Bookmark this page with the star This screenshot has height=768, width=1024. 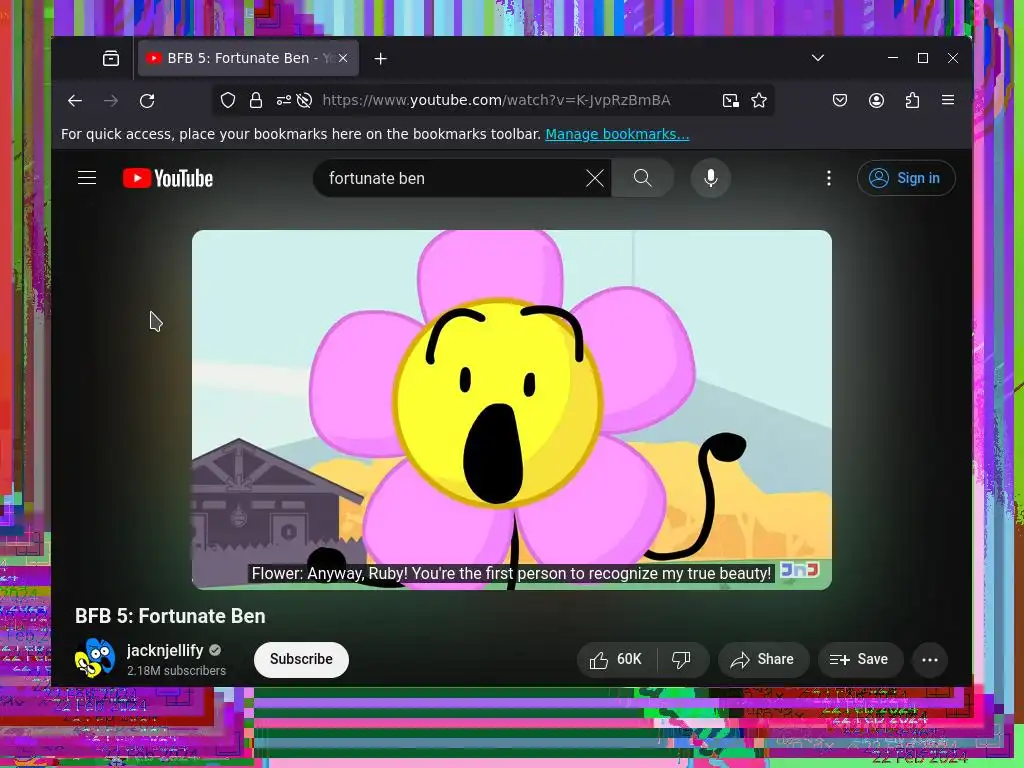[759, 100]
